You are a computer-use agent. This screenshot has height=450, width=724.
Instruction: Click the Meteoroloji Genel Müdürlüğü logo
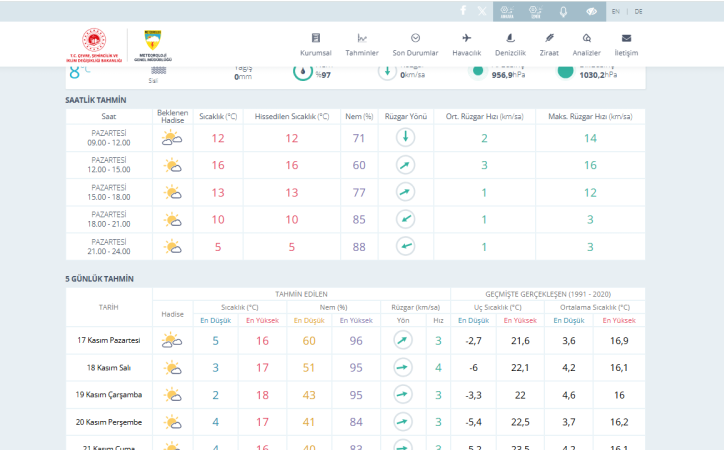tap(155, 45)
